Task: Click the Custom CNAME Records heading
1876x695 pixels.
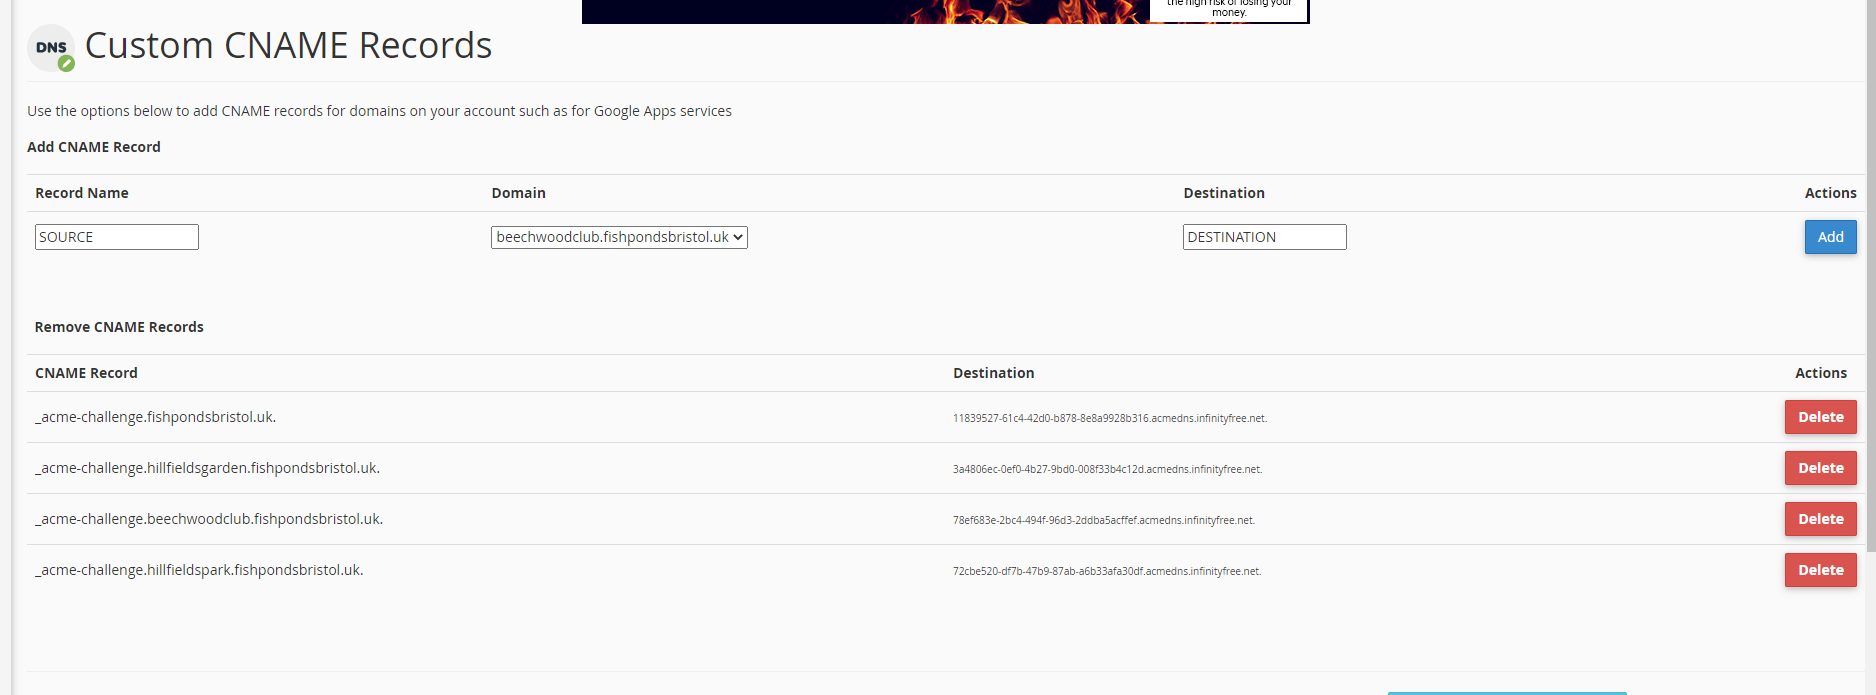Action: 289,46
